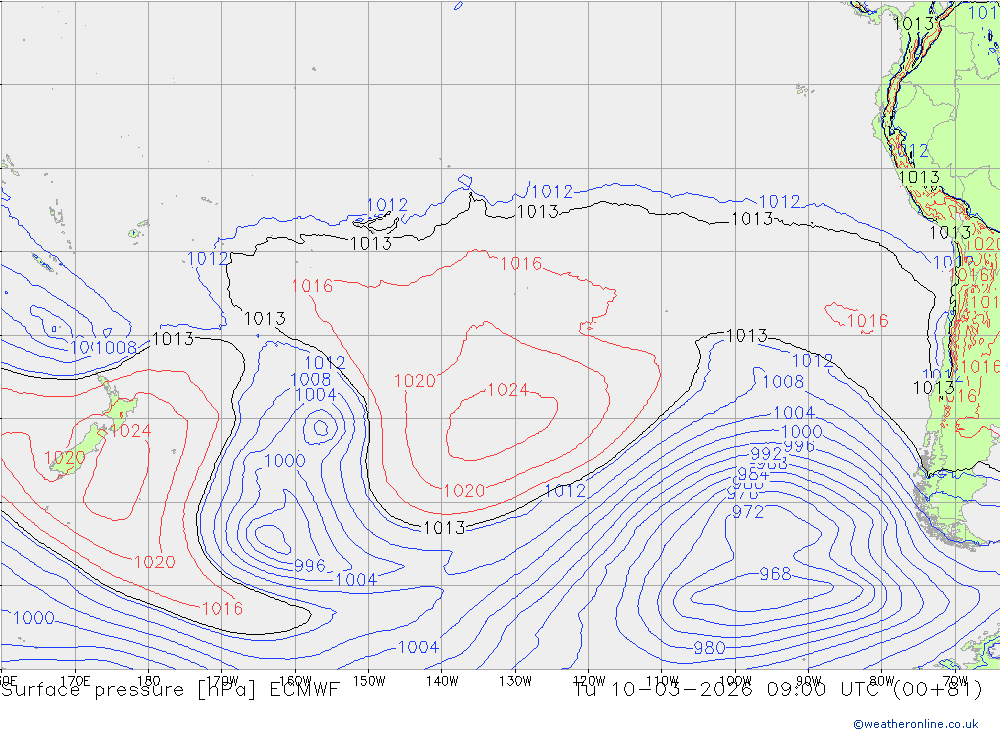This screenshot has width=1000, height=733.
Task: Click the 170E longitude label
Action: pos(75,681)
